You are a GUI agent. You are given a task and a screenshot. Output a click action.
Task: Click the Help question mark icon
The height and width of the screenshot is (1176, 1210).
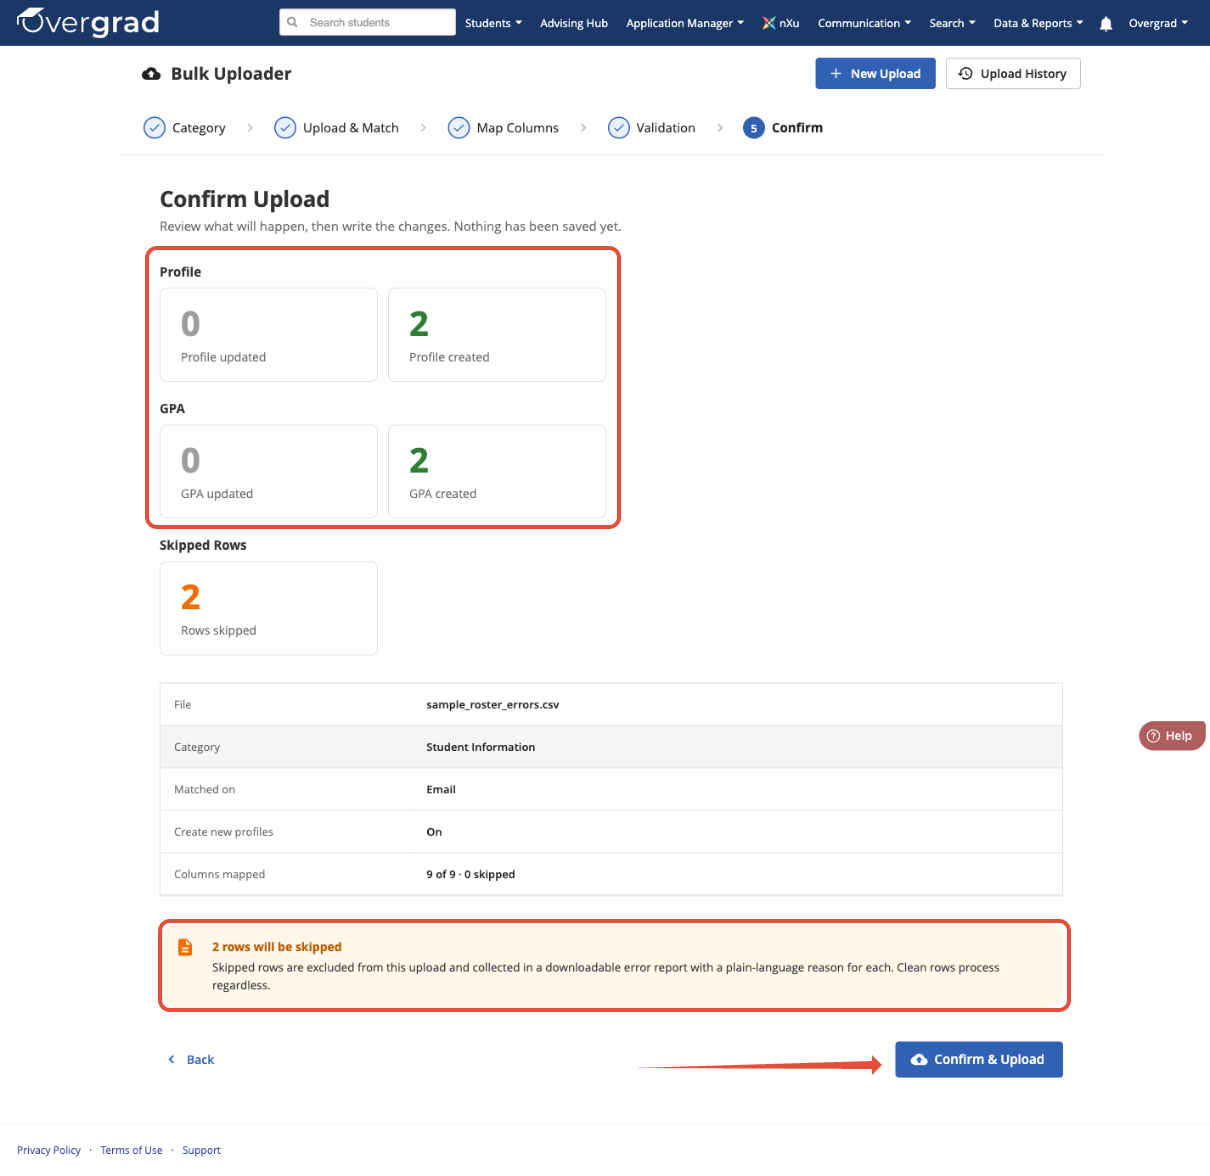pos(1153,736)
